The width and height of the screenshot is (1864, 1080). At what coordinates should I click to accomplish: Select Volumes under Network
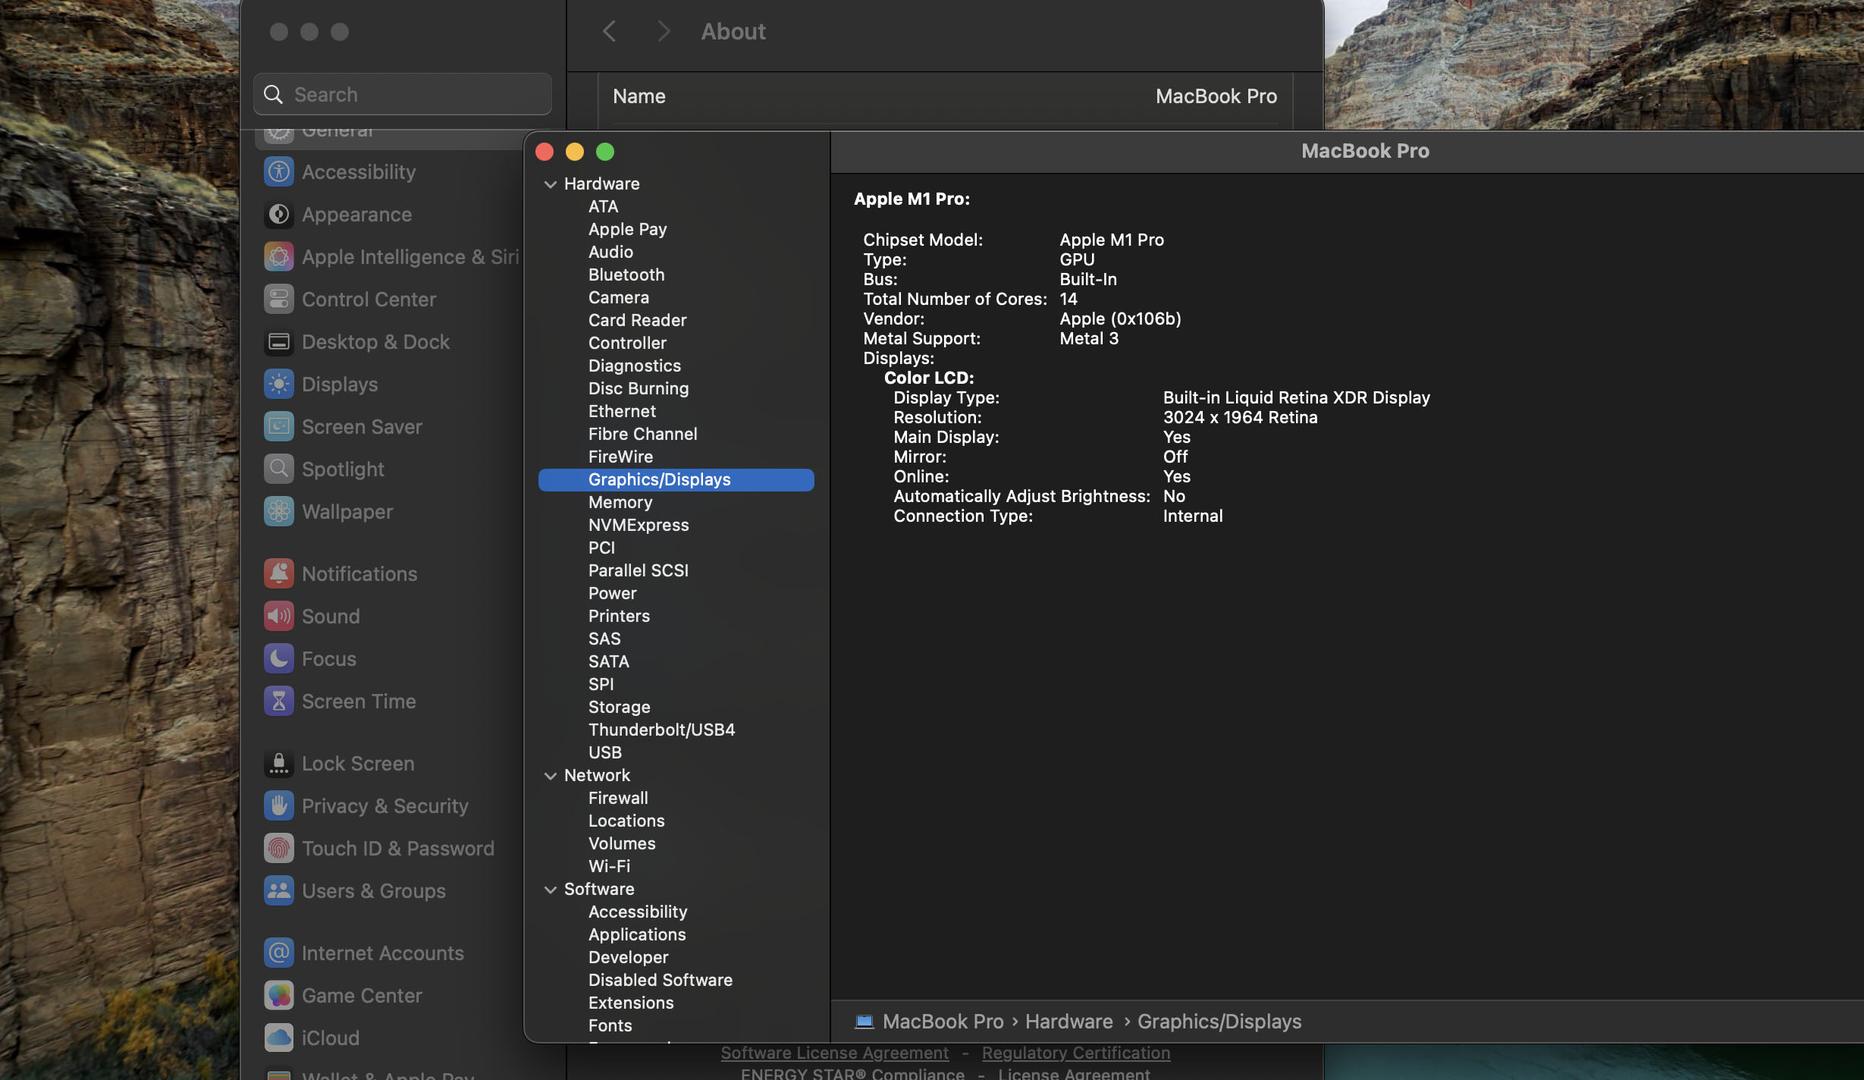622,844
